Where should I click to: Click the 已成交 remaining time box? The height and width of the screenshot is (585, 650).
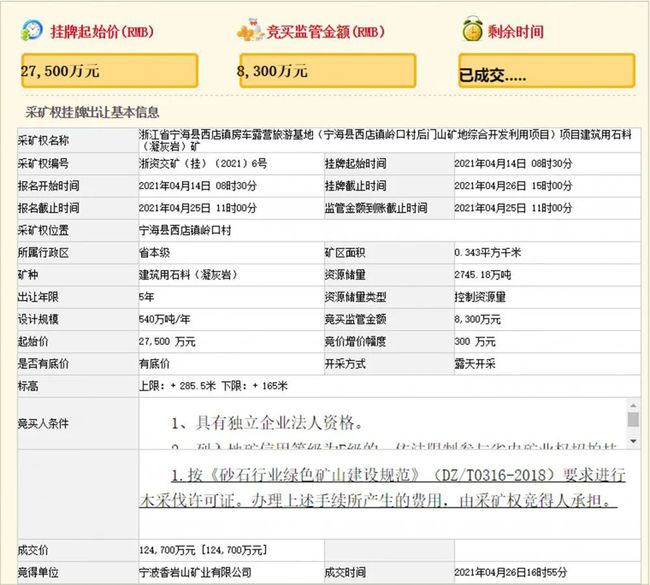click(545, 71)
